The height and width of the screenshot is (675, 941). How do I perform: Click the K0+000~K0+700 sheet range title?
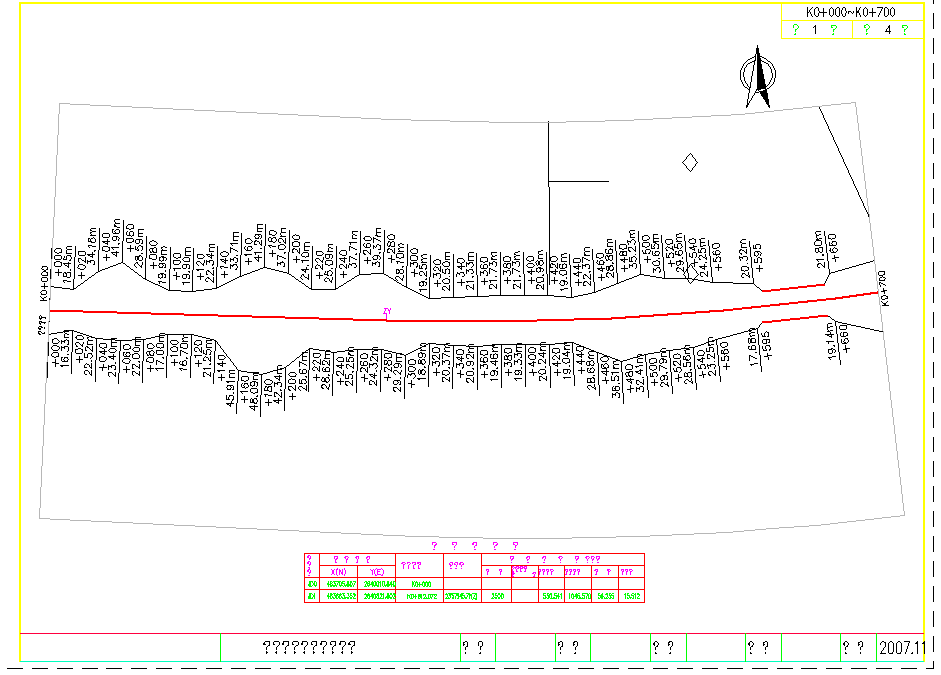[x=850, y=12]
